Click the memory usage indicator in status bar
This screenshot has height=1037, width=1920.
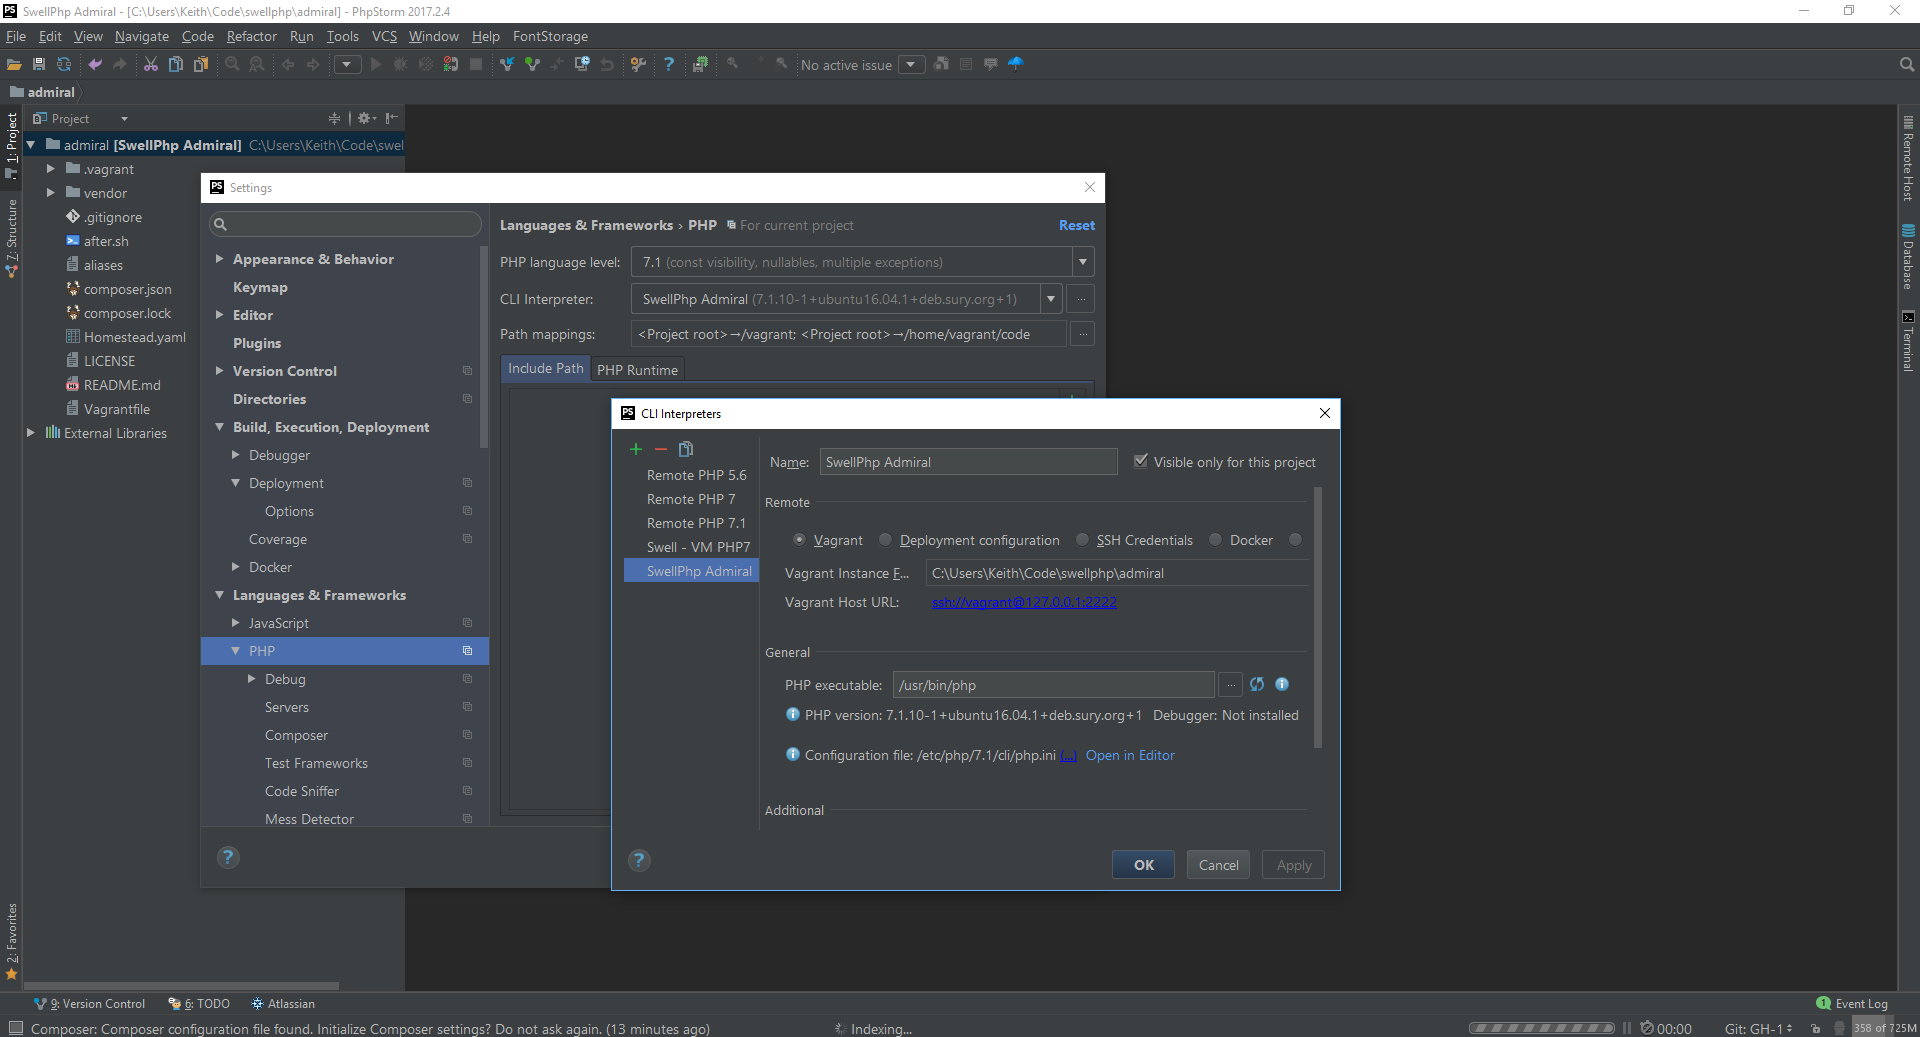1884,1028
